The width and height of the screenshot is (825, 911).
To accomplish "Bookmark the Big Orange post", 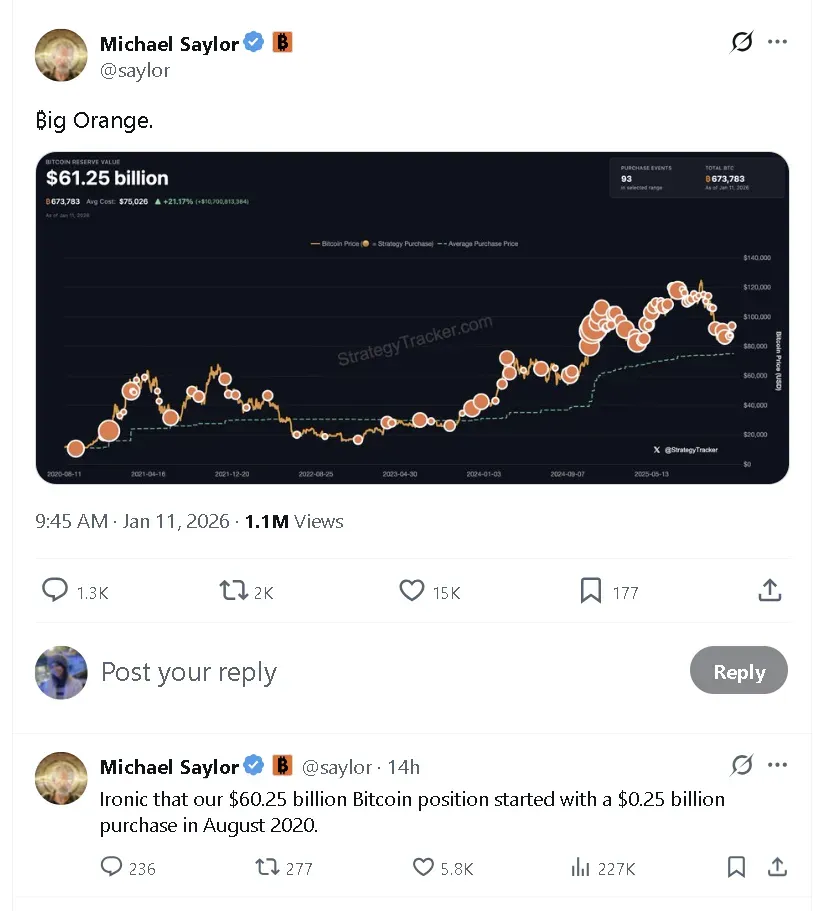I will [x=590, y=591].
